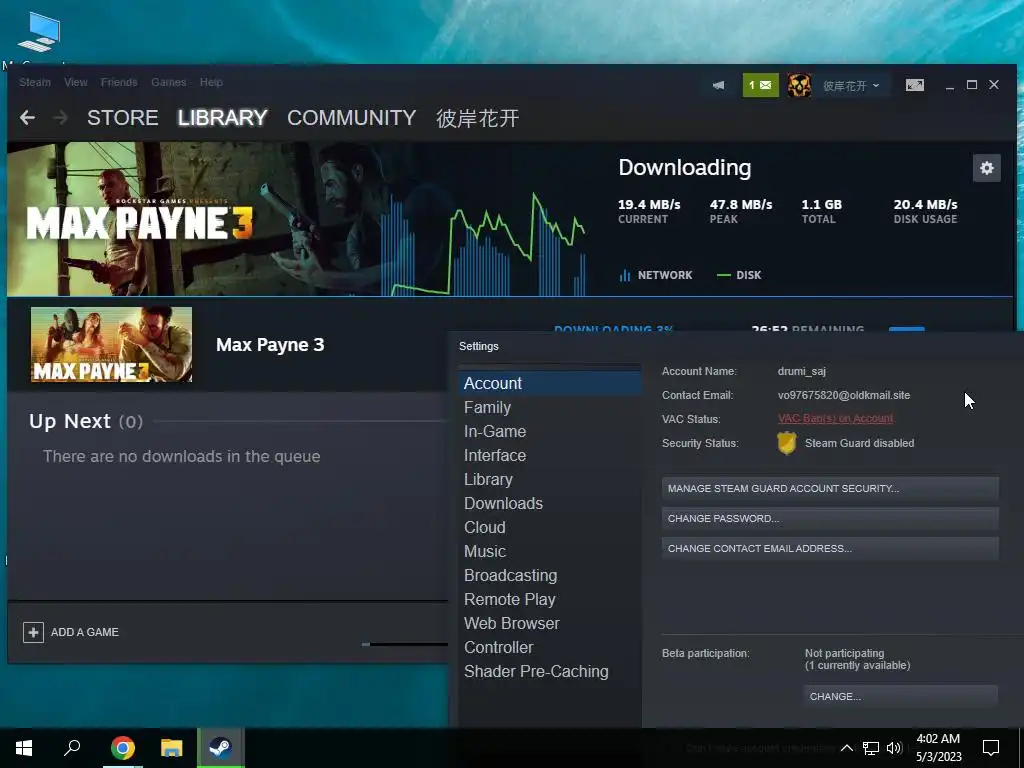
Task: Click the forward navigation arrow
Action: 60,118
